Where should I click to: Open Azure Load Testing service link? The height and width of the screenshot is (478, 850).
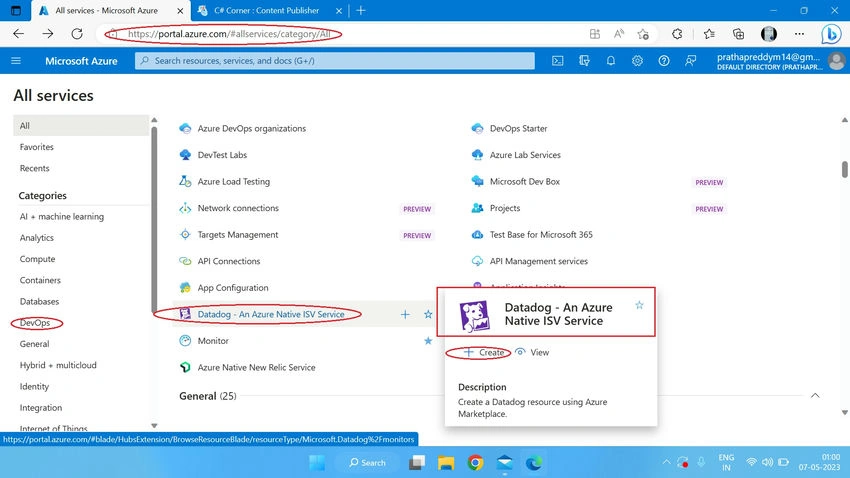pos(234,182)
